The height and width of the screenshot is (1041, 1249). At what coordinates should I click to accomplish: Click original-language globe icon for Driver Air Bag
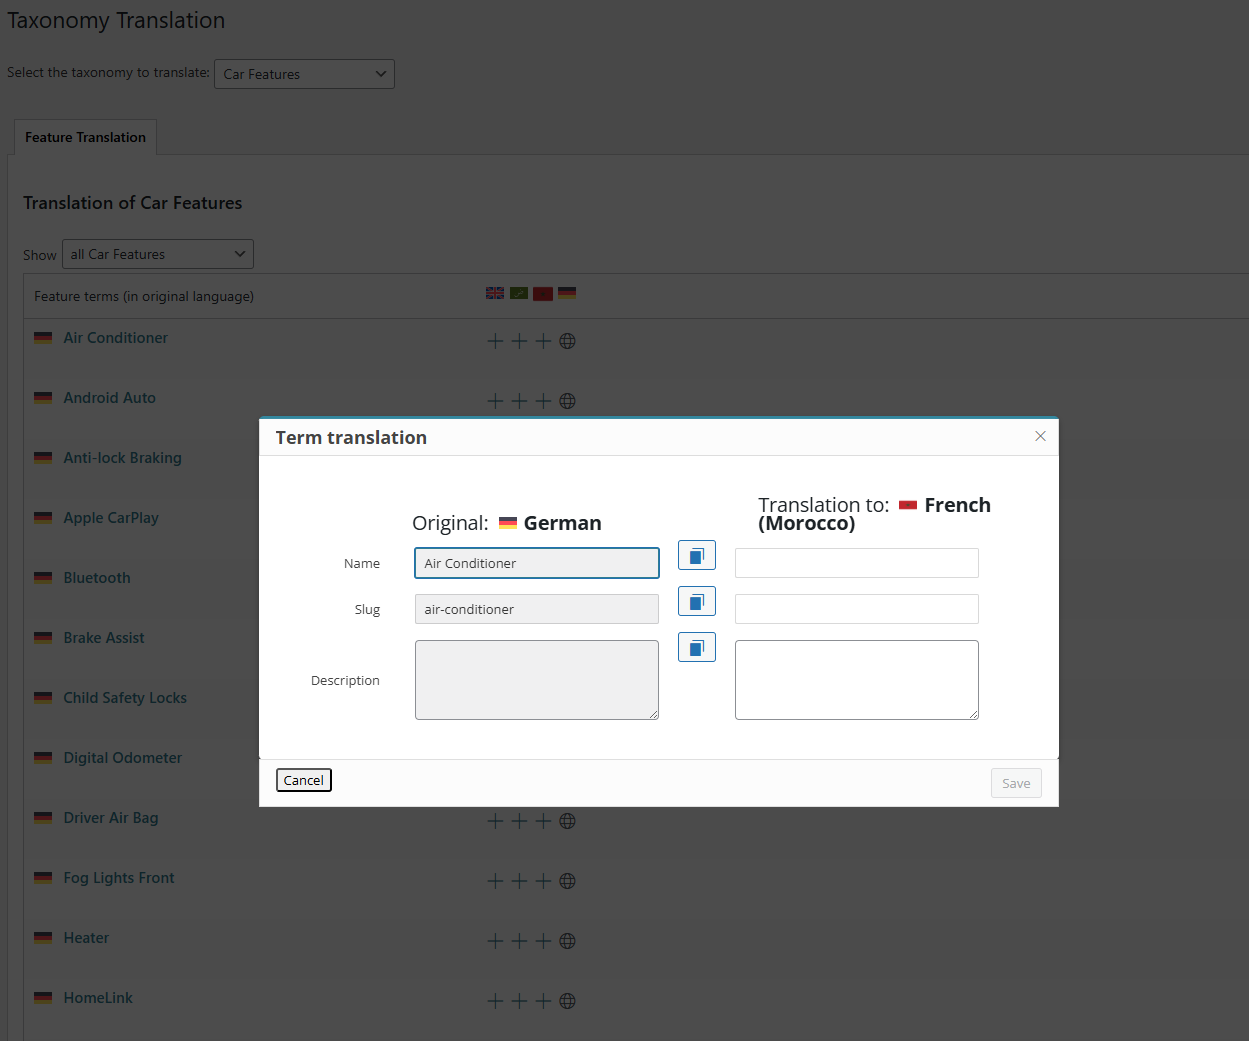(x=567, y=821)
